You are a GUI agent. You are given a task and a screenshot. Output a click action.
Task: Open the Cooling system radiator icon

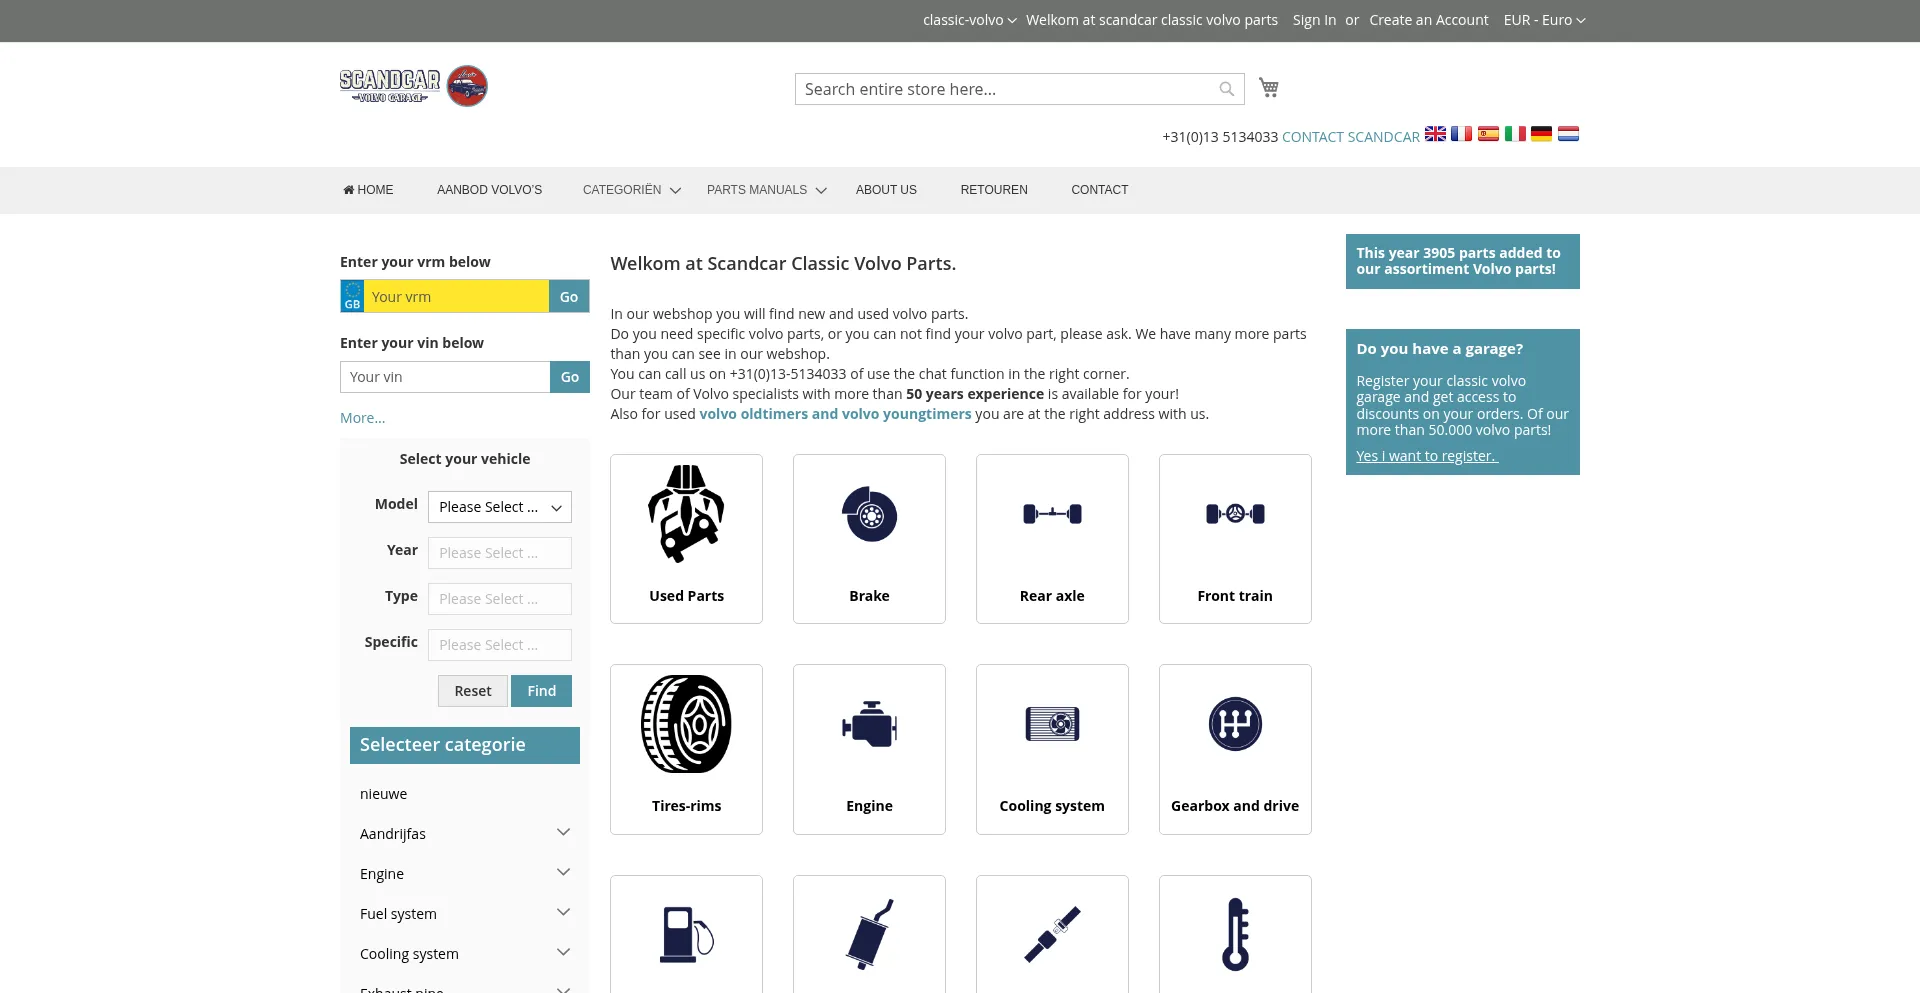click(1052, 724)
